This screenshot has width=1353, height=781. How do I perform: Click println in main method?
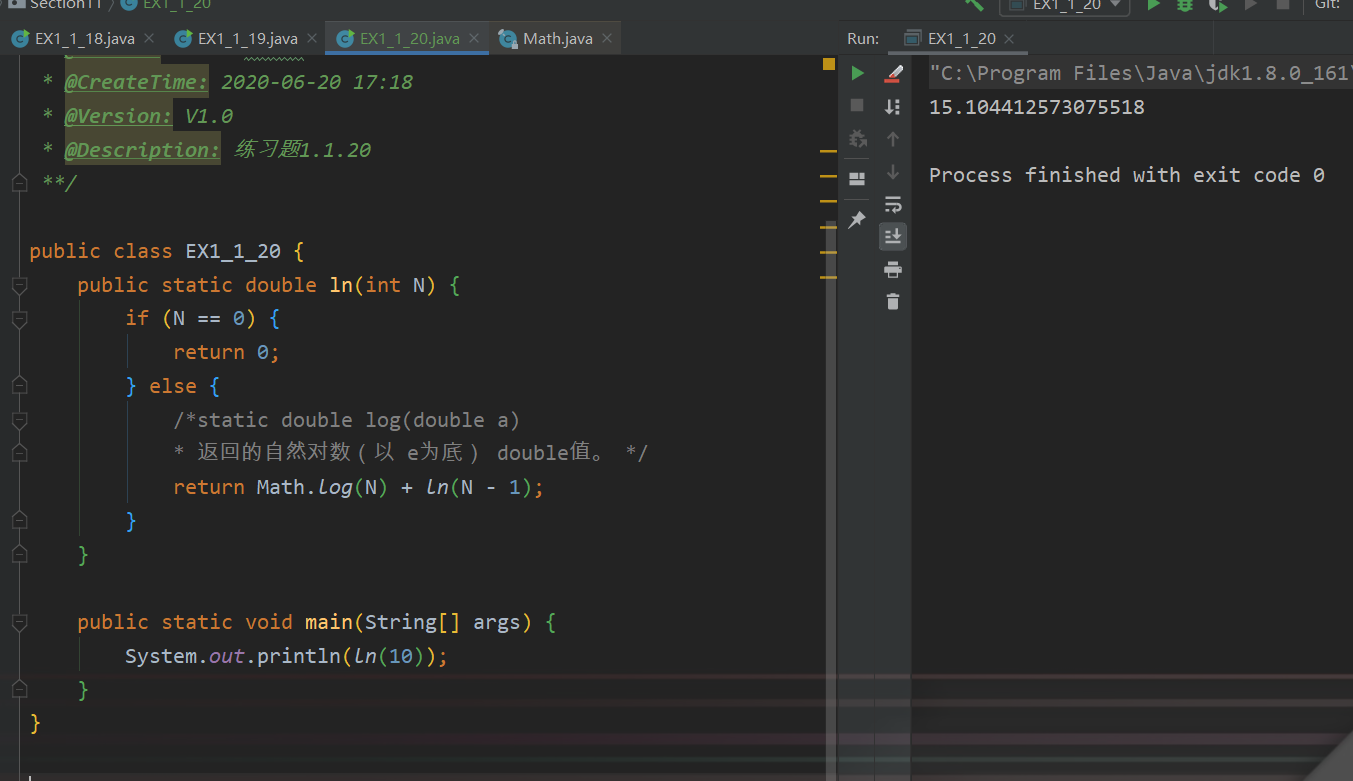(299, 657)
